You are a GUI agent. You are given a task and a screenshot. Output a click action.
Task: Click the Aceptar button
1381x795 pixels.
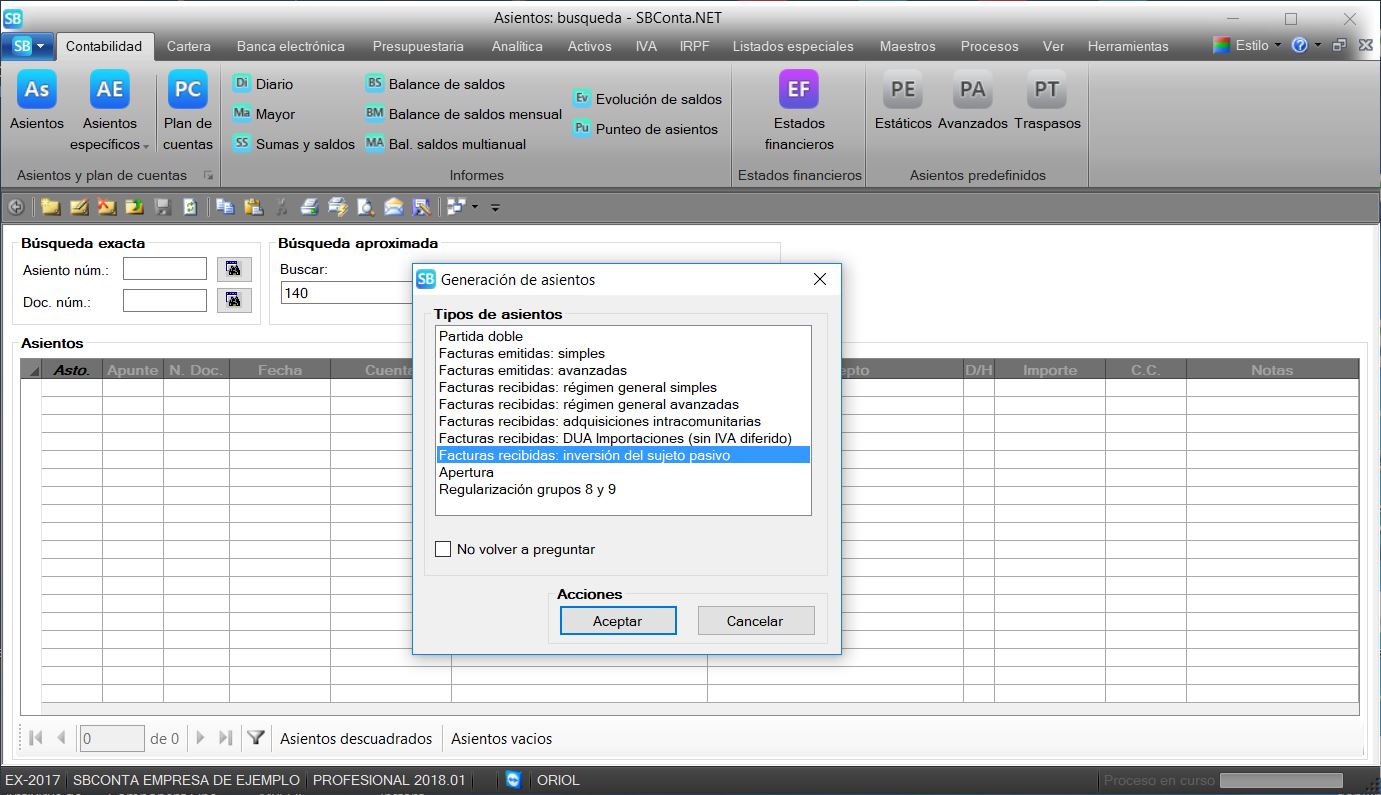tap(618, 621)
